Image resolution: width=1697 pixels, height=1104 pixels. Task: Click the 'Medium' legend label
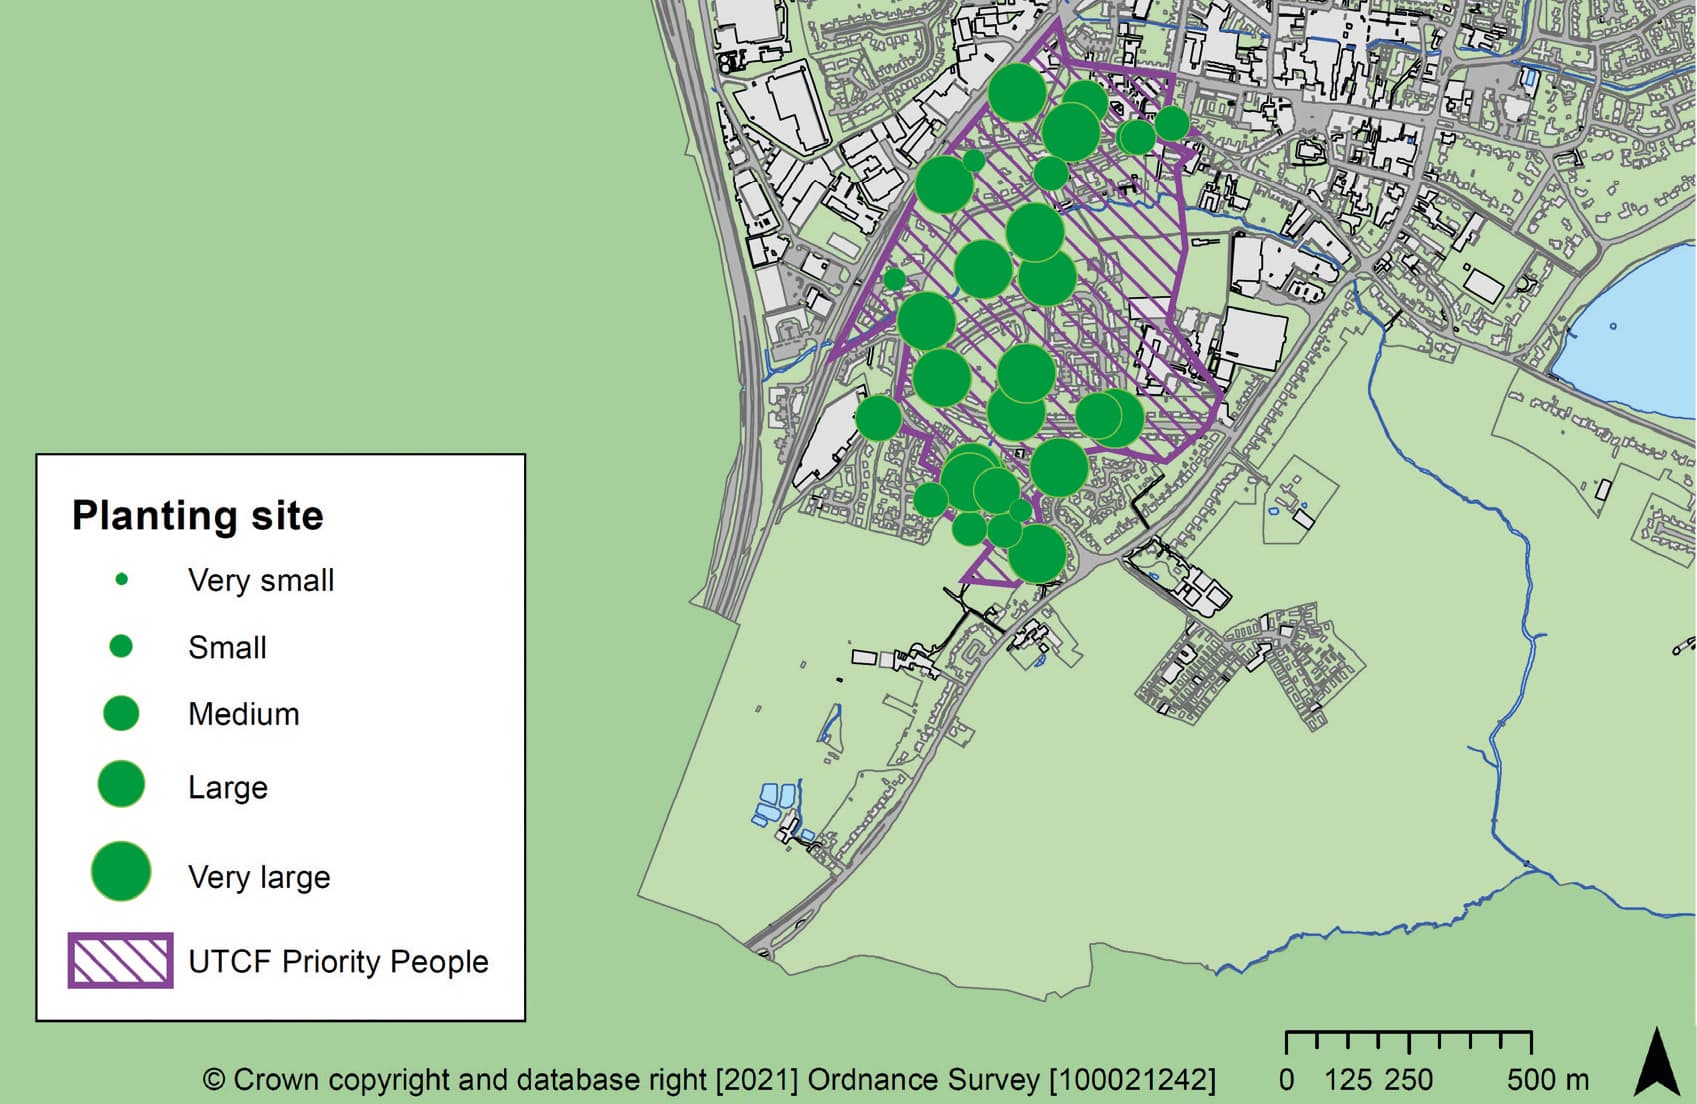pyautogui.click(x=244, y=714)
